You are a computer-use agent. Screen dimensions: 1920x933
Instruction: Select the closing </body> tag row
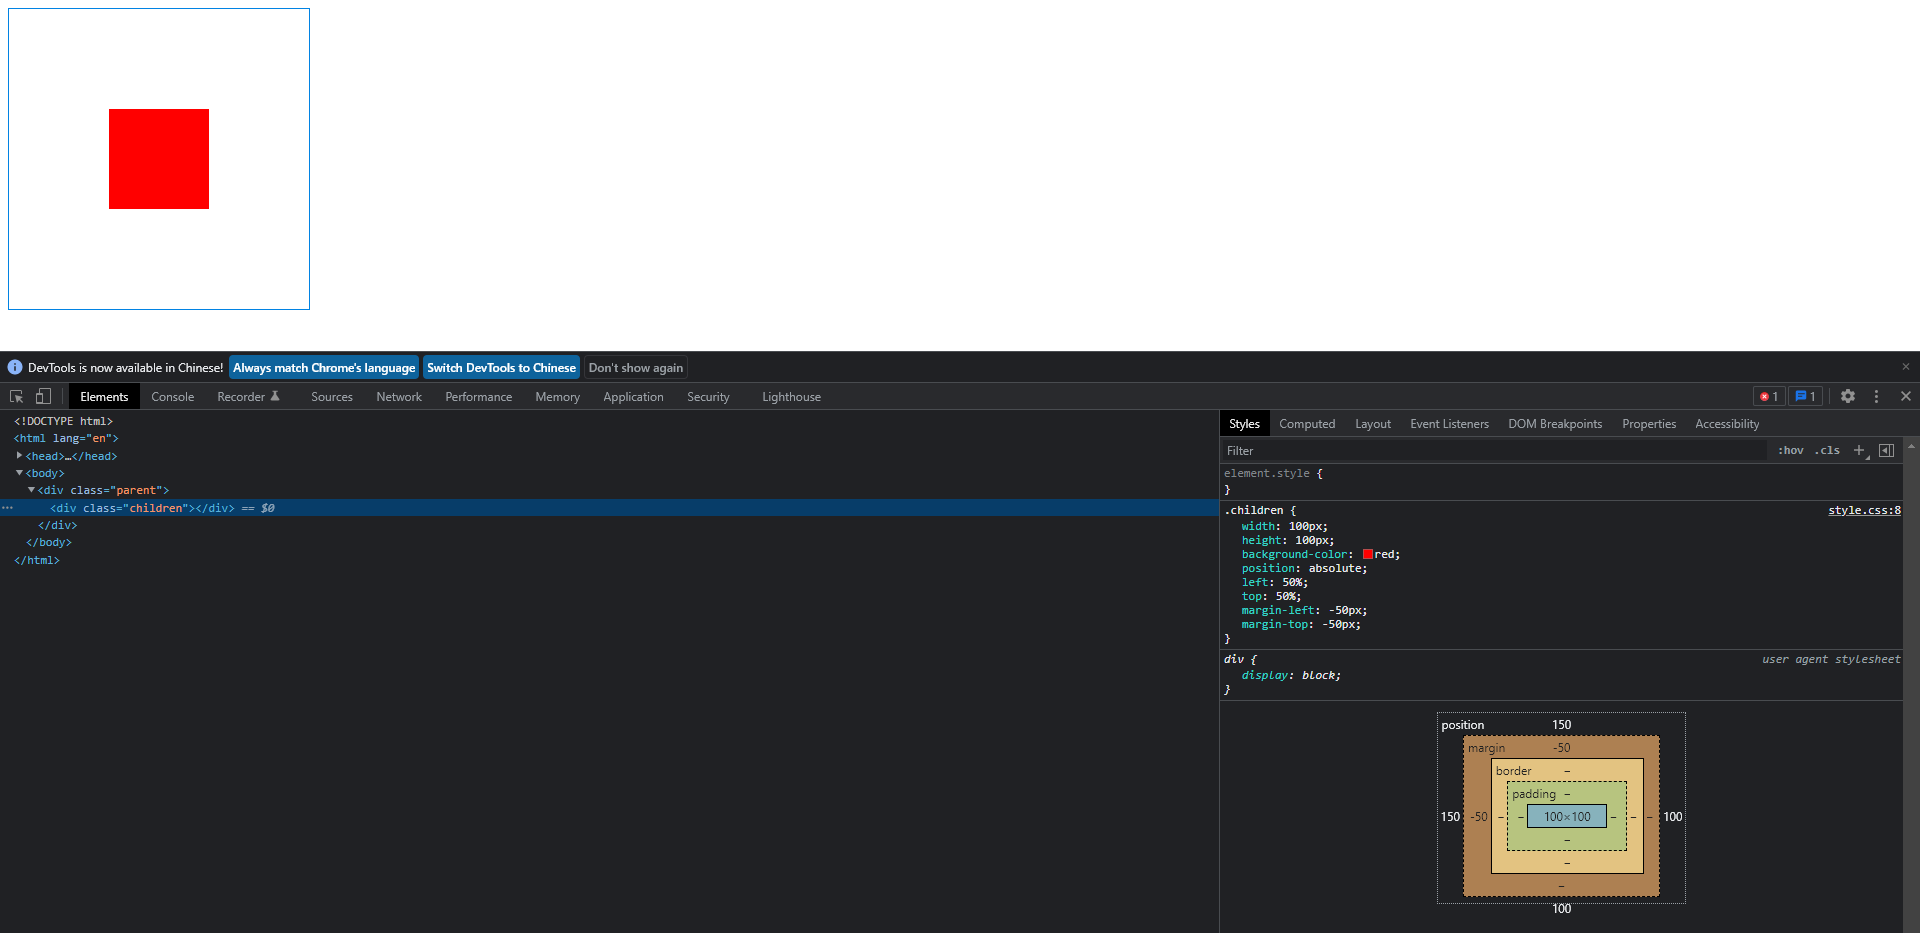tap(608, 542)
